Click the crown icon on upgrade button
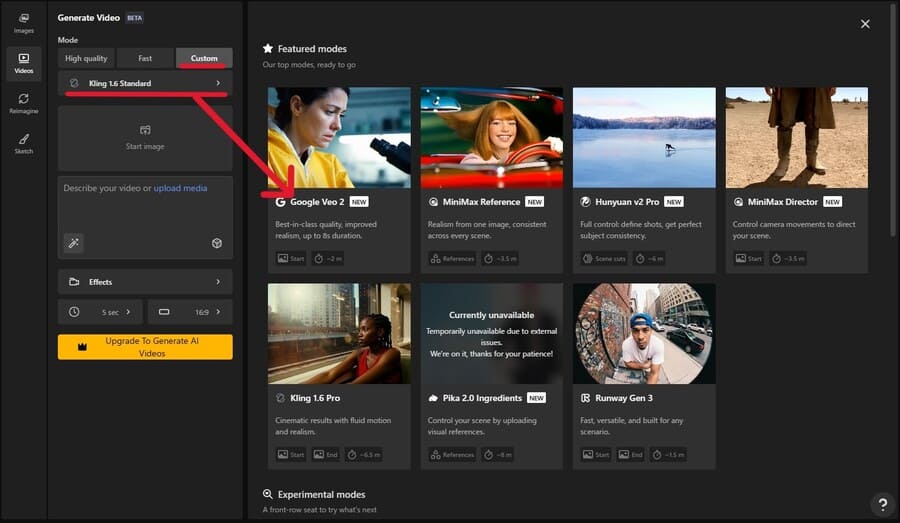Viewport: 900px width, 523px height. pyautogui.click(x=82, y=347)
